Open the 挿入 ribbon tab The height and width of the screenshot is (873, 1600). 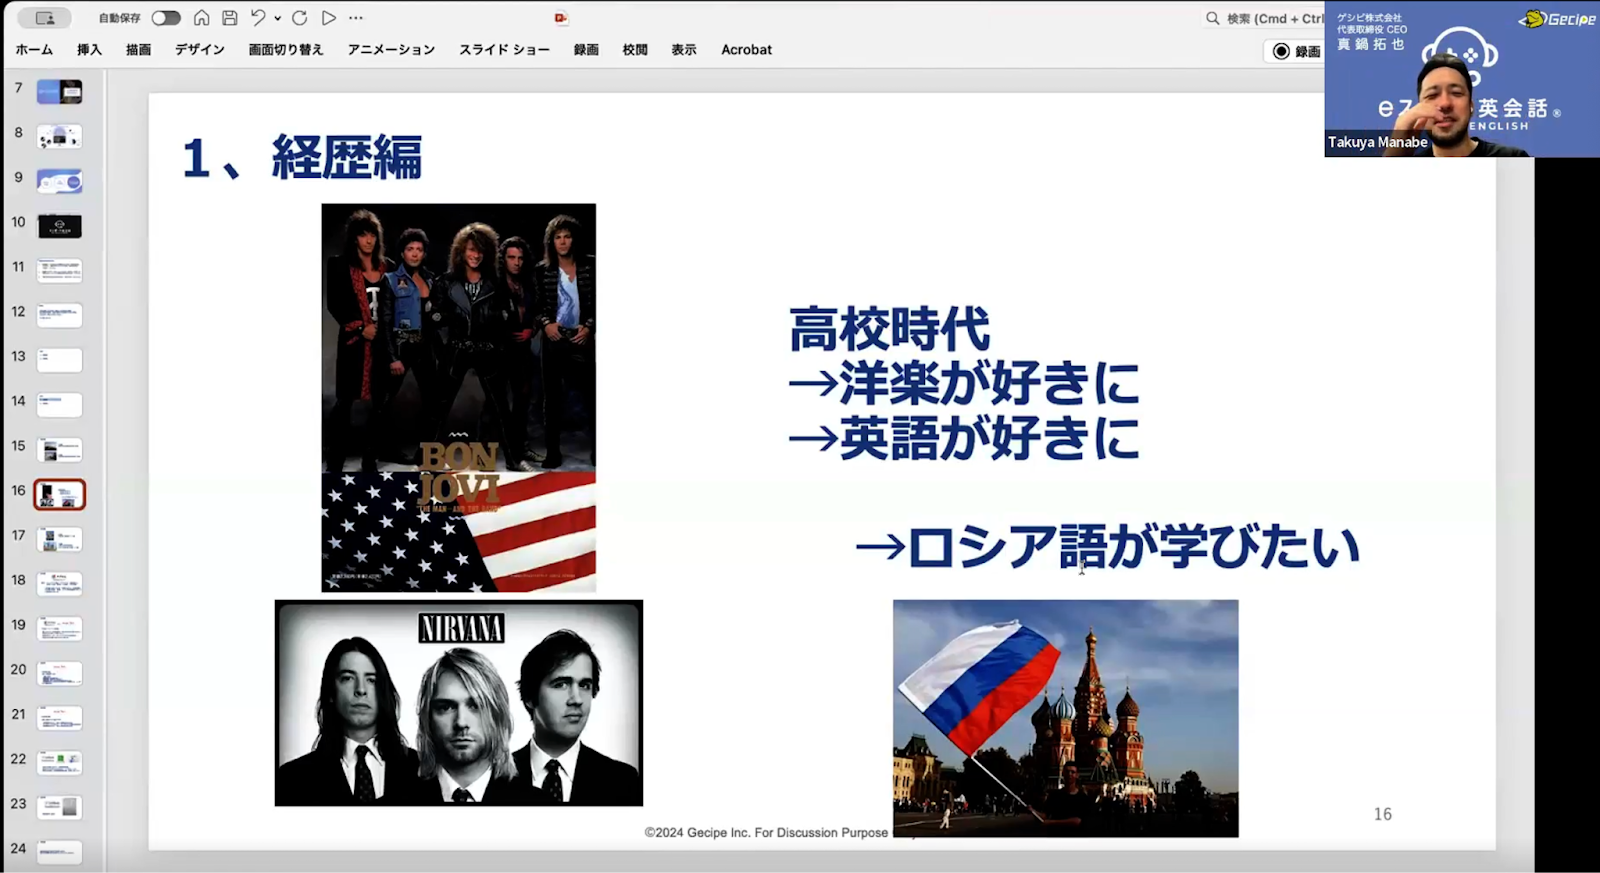89,50
